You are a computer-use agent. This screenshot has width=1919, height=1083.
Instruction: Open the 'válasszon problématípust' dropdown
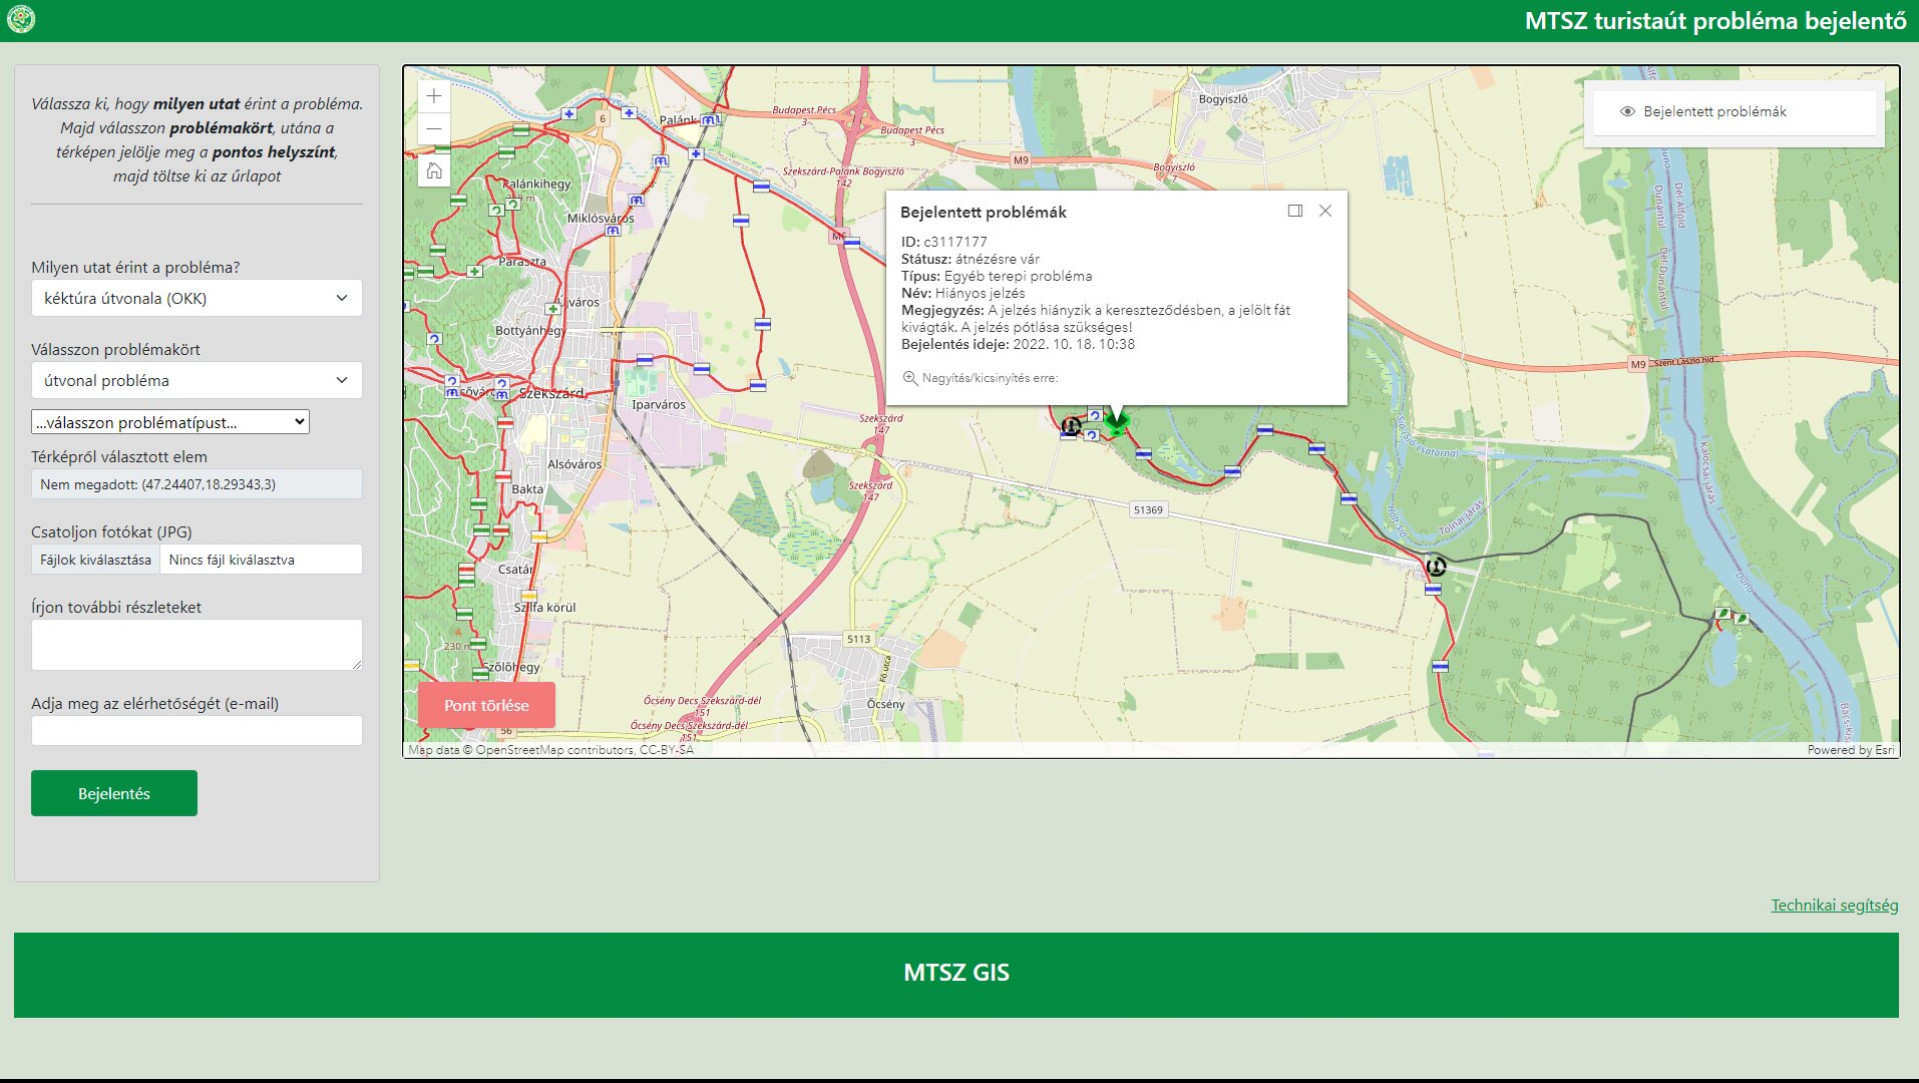pyautogui.click(x=170, y=422)
